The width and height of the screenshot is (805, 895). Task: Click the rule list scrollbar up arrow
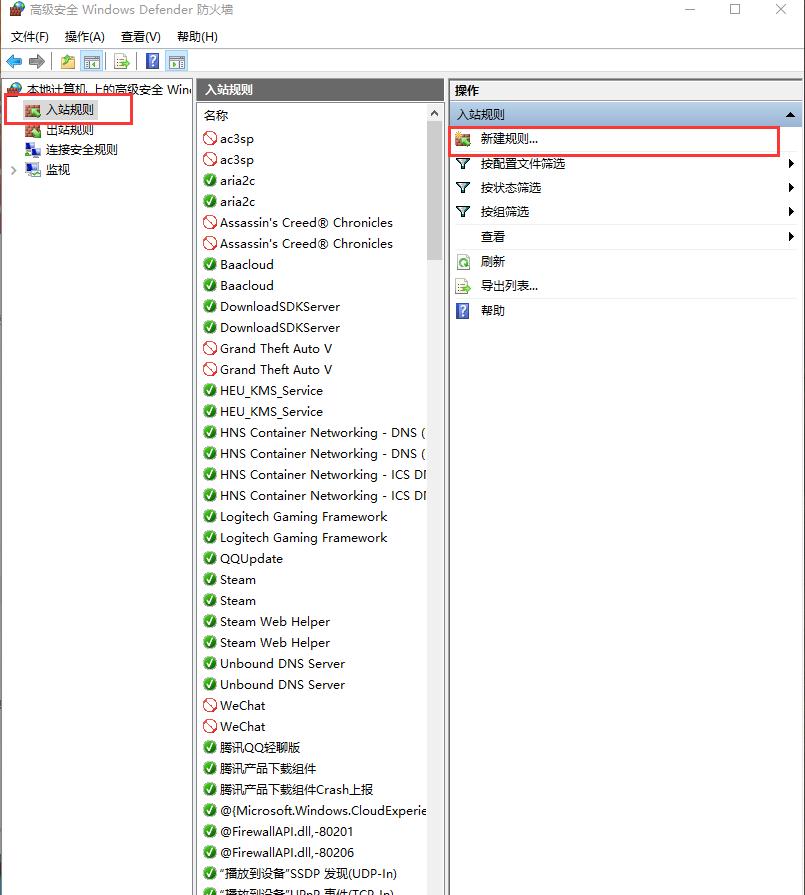[x=434, y=114]
